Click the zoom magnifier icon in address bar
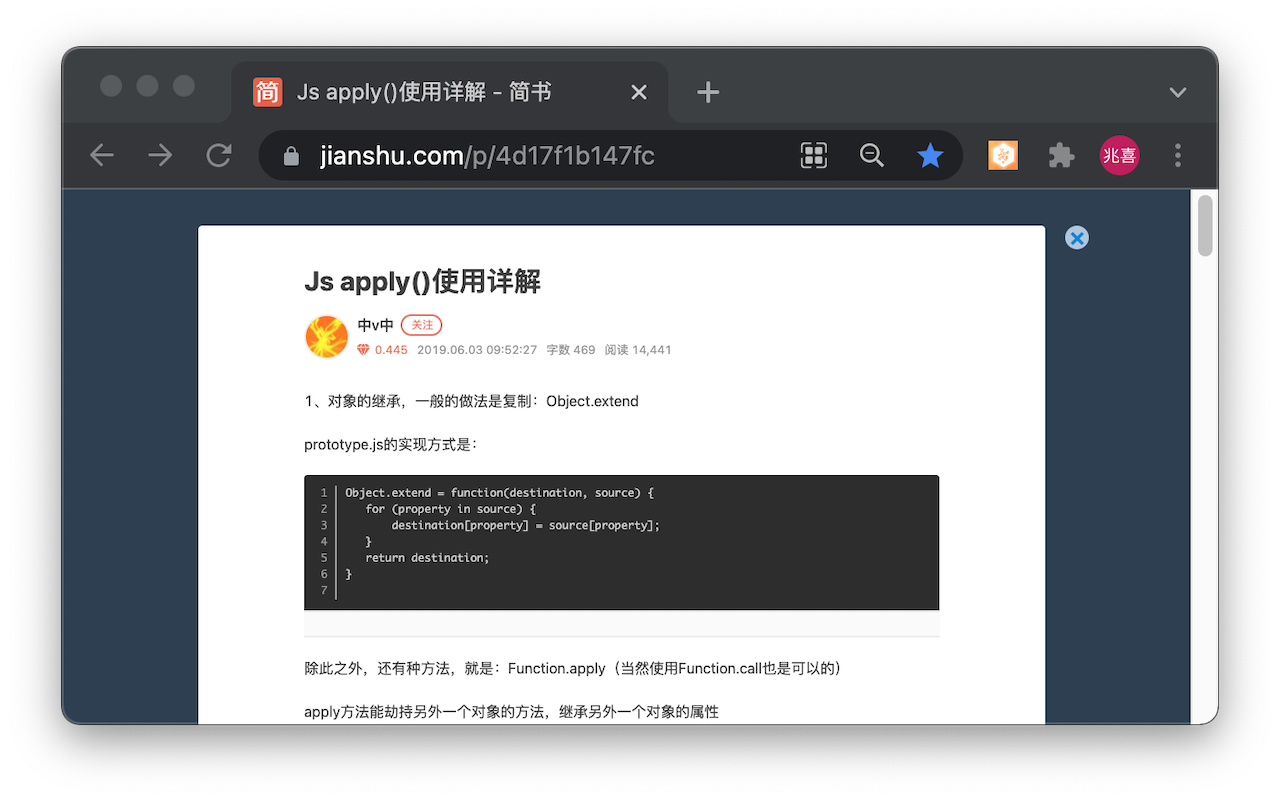Image resolution: width=1280 pixels, height=800 pixels. coord(871,156)
